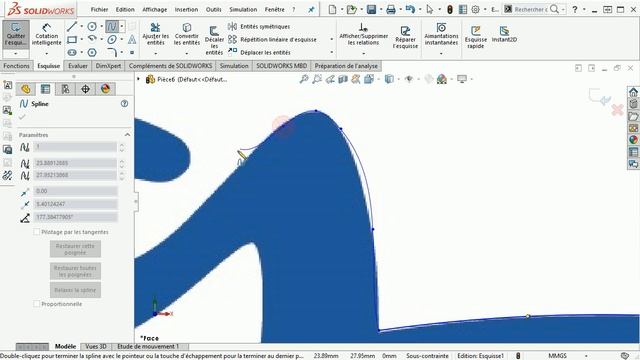
Task: Open dropdown under Convertir les entités
Action: (x=187, y=53)
